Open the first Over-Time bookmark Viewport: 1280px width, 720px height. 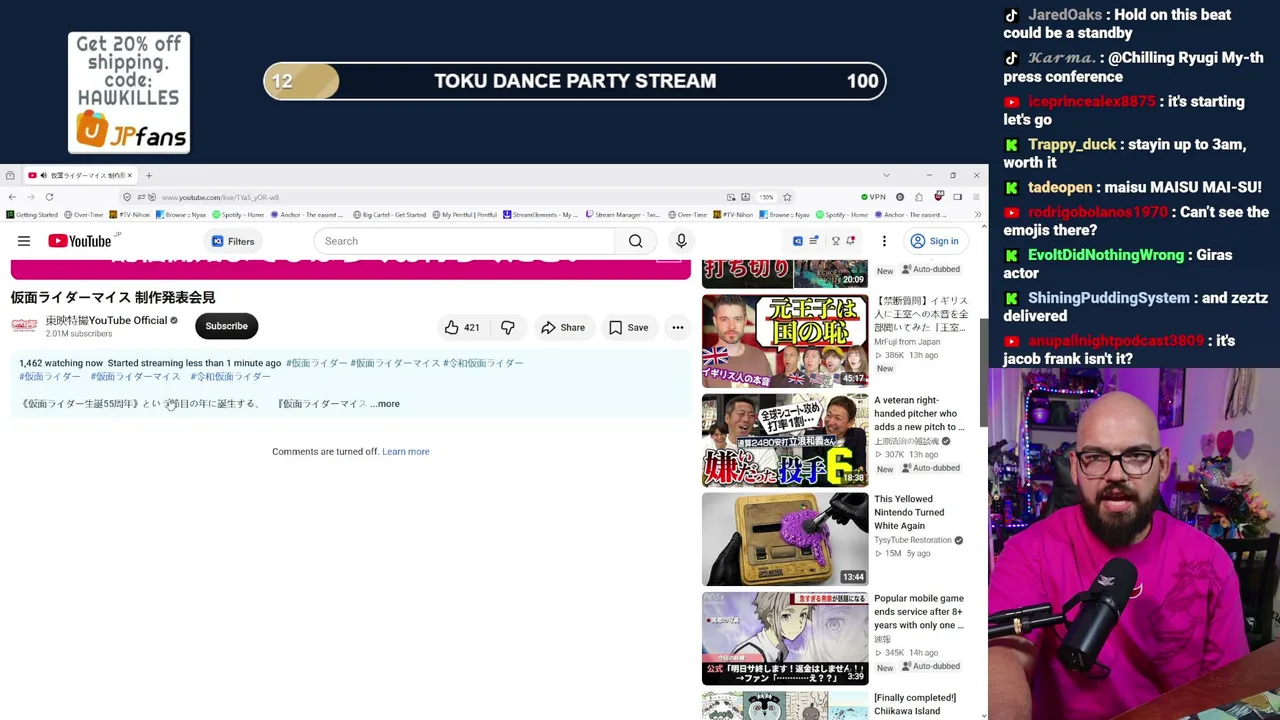click(x=84, y=215)
